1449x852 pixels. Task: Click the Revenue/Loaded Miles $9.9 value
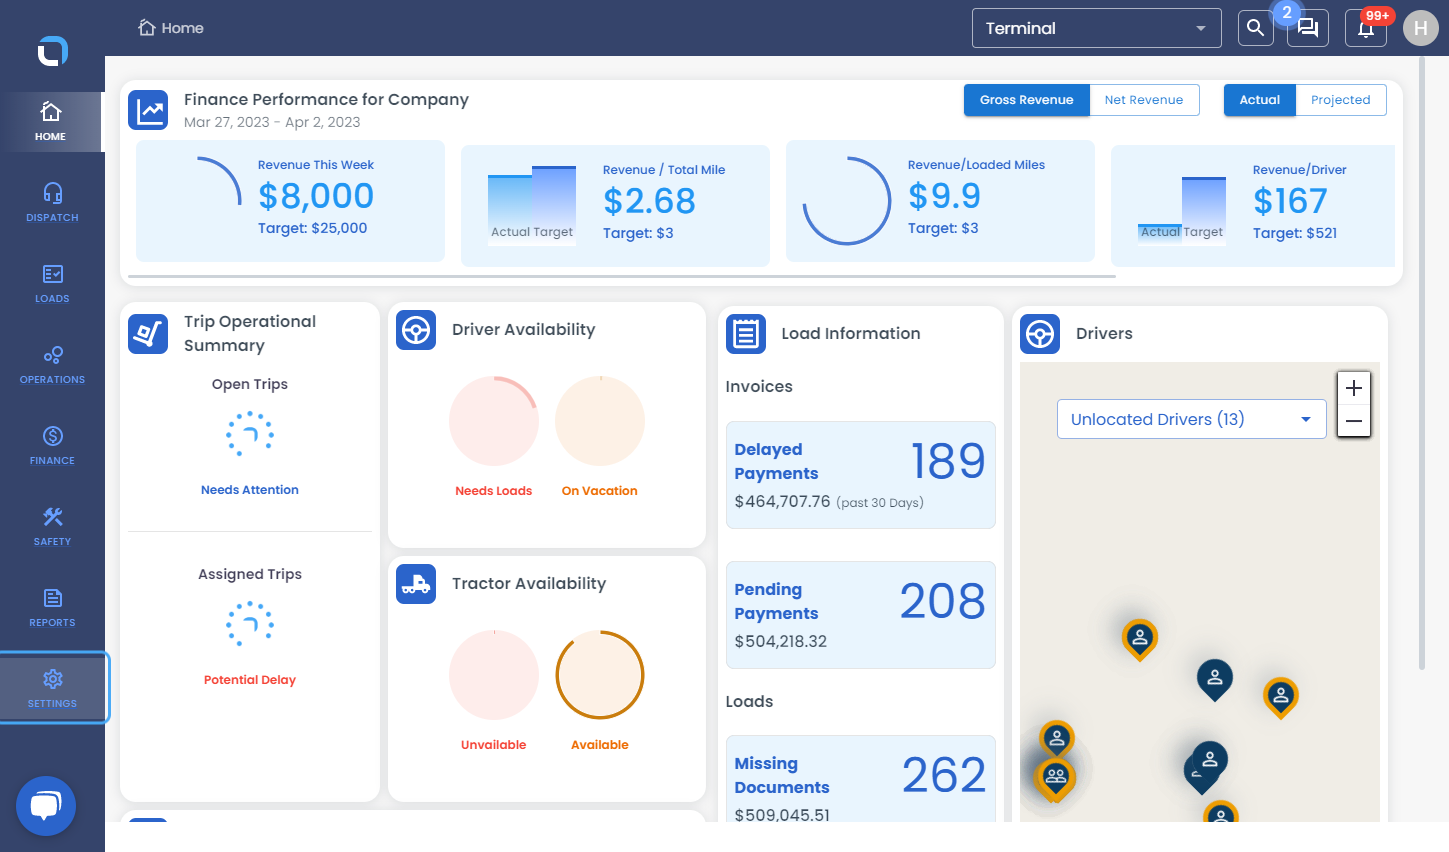click(944, 196)
